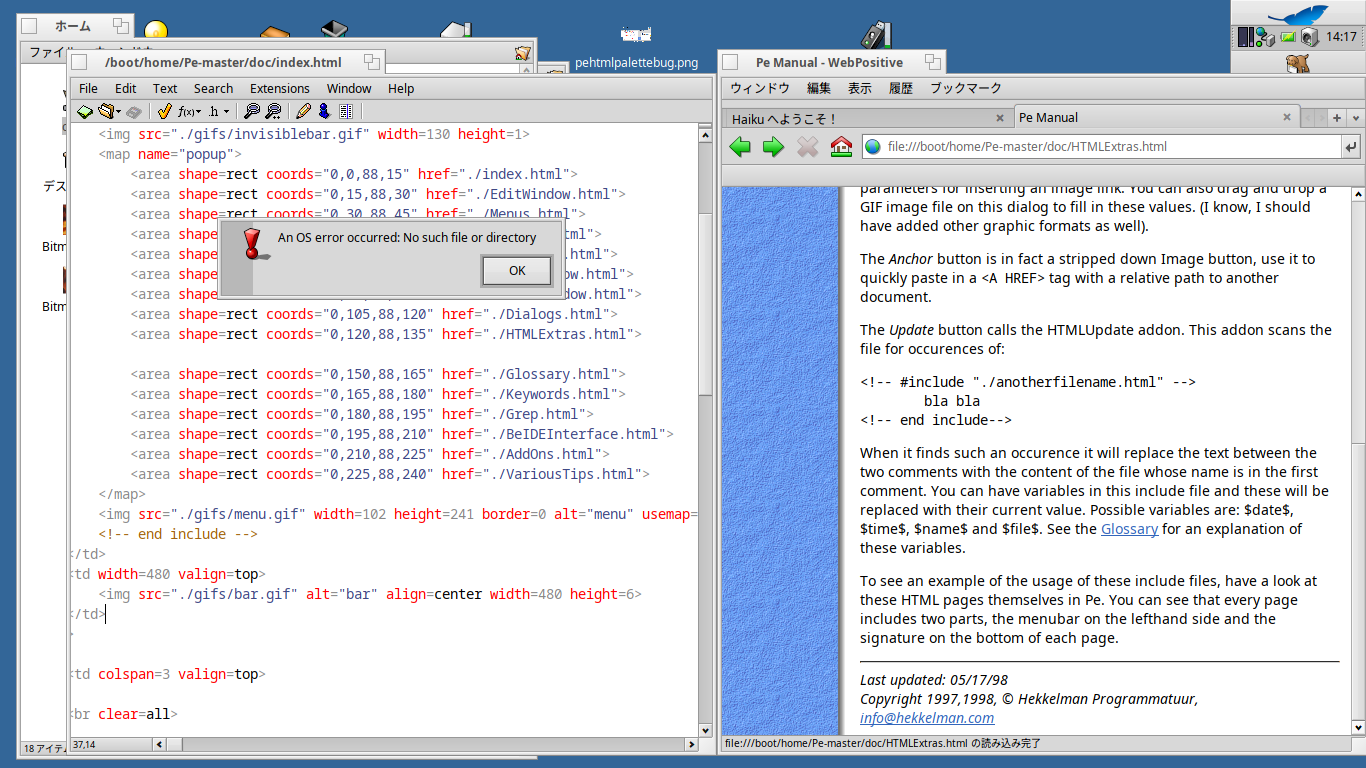Toggle the soft wrap column icon
Image resolution: width=1366 pixels, height=768 pixels.
tap(346, 111)
